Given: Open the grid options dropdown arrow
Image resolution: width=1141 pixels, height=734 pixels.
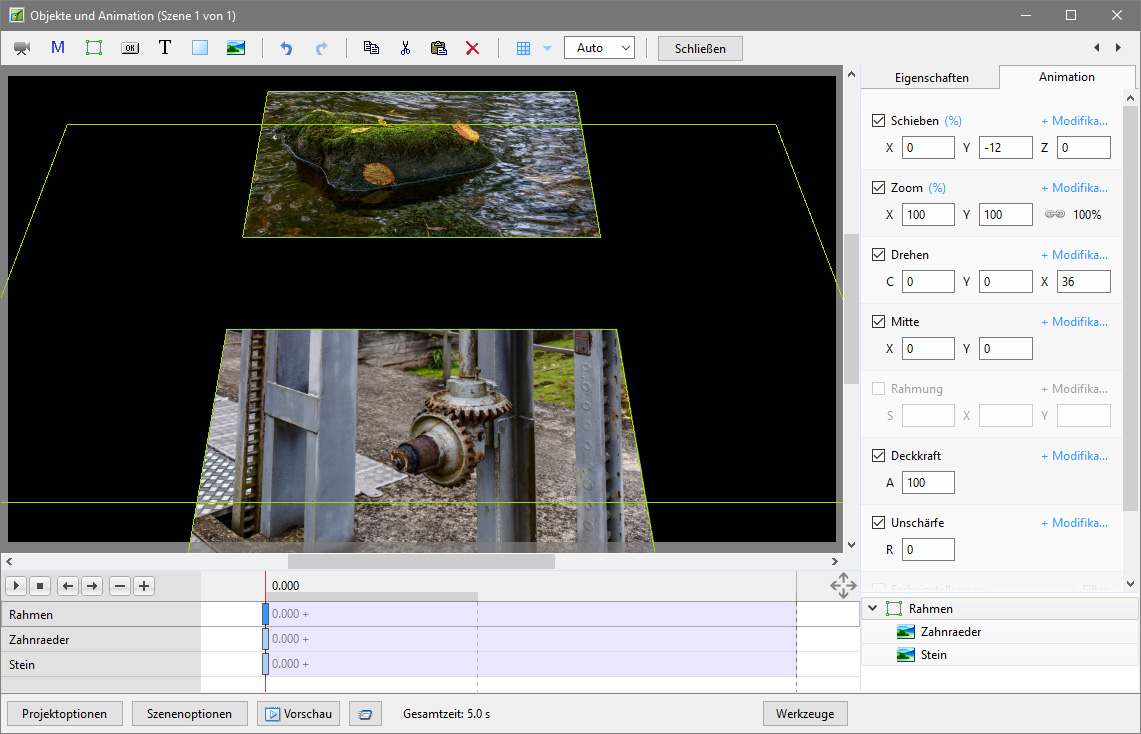Looking at the screenshot, I should click(x=547, y=48).
